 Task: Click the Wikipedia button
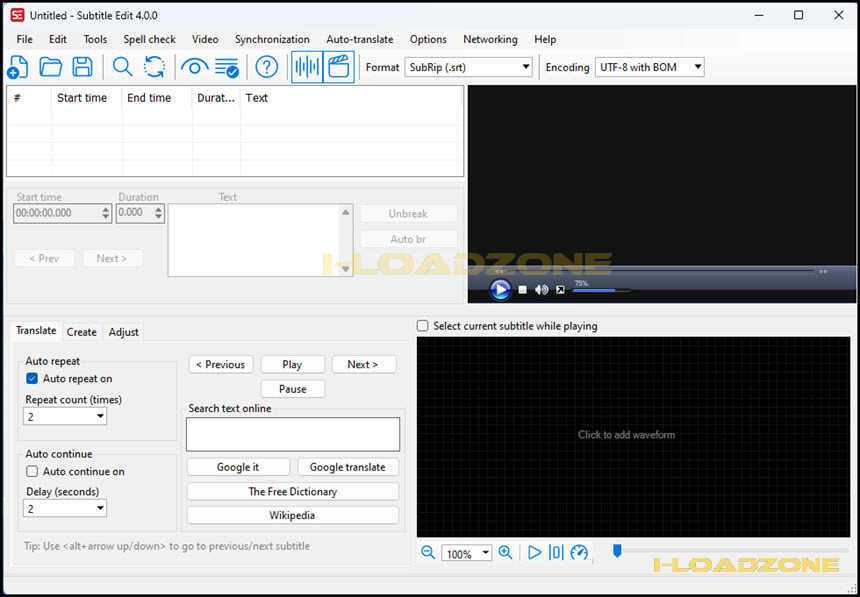point(293,515)
